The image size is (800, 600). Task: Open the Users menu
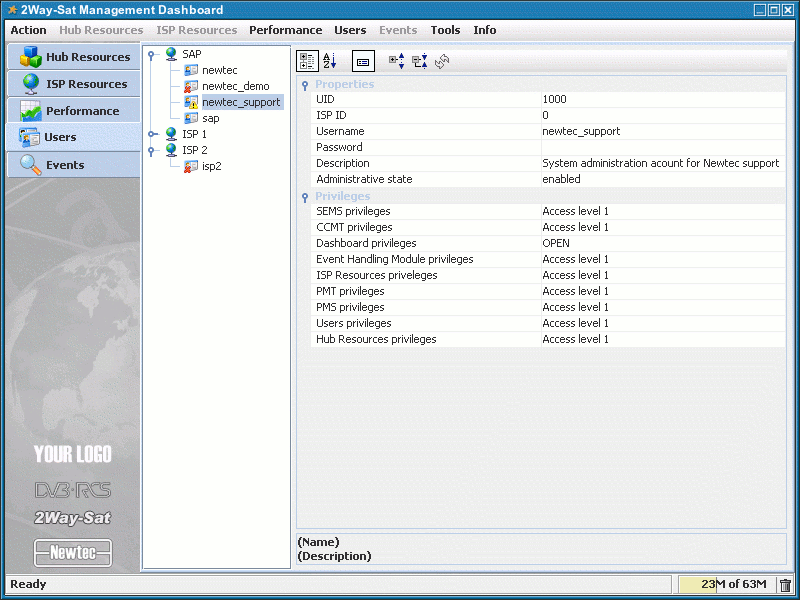point(350,30)
